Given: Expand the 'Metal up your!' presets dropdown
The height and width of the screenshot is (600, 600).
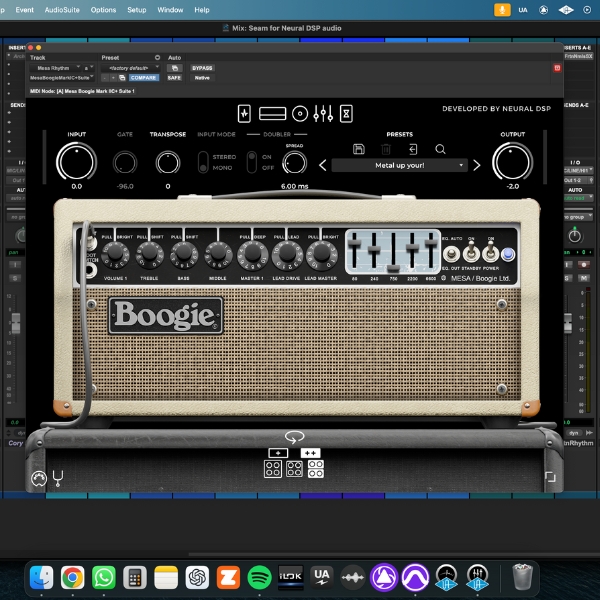Looking at the screenshot, I should point(399,165).
